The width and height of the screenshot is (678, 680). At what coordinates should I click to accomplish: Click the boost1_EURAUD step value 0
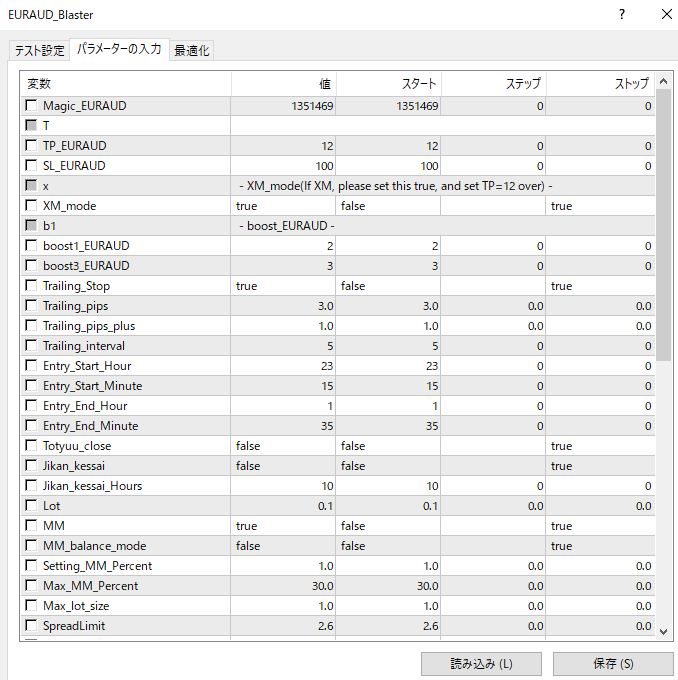click(x=493, y=246)
